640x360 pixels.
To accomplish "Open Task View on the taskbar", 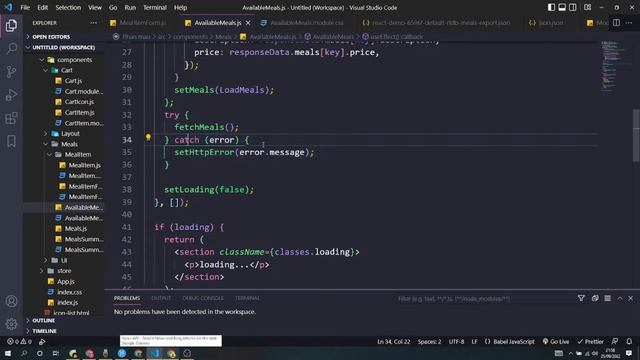I will pos(56,353).
